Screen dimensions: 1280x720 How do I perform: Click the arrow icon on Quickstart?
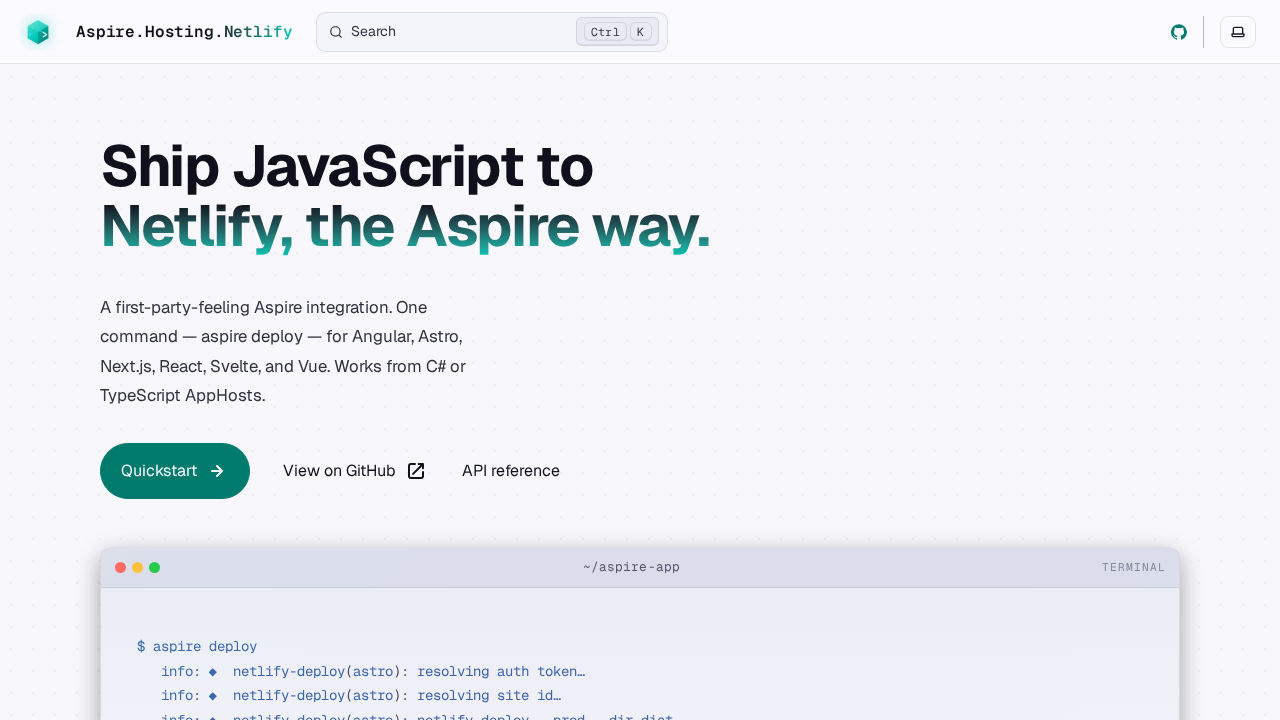(x=217, y=471)
